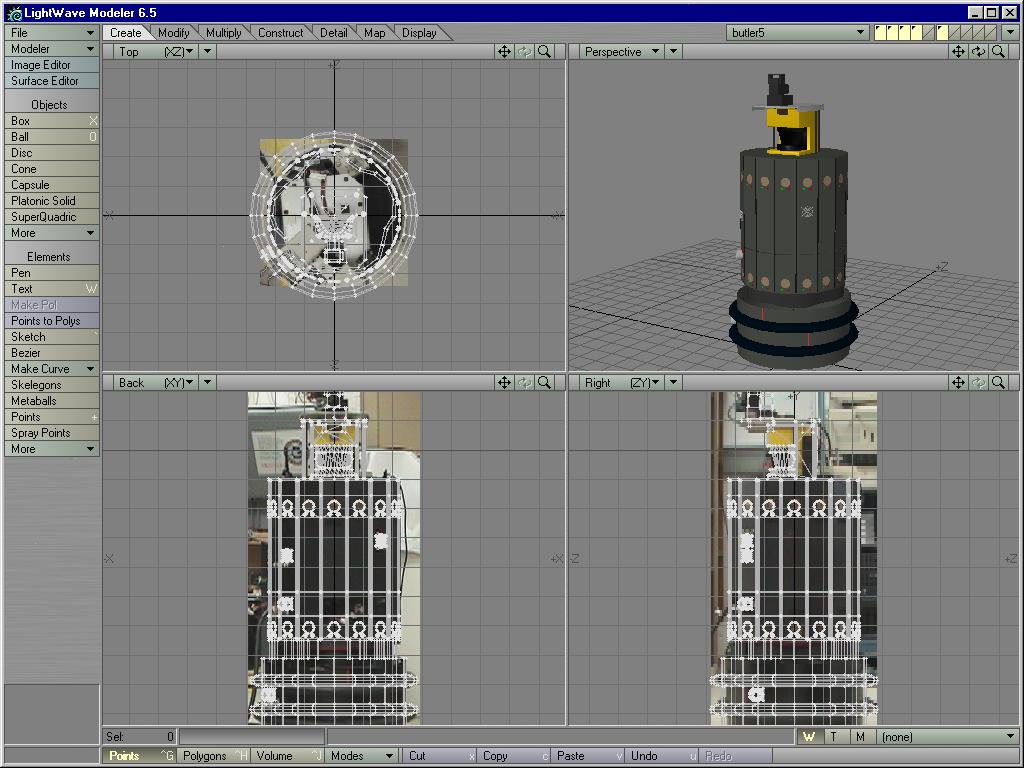Select the first foreground layer swatch
This screenshot has width=1024, height=768.
[x=881, y=30]
